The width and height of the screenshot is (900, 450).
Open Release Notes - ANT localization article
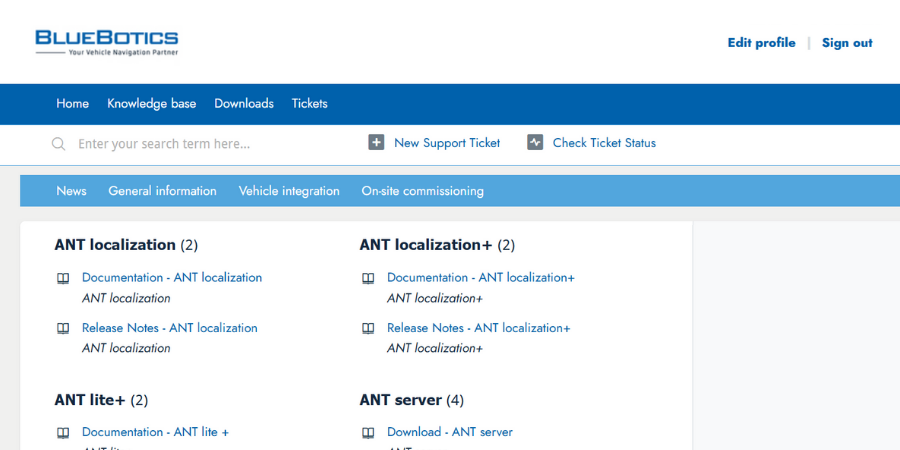pos(170,328)
